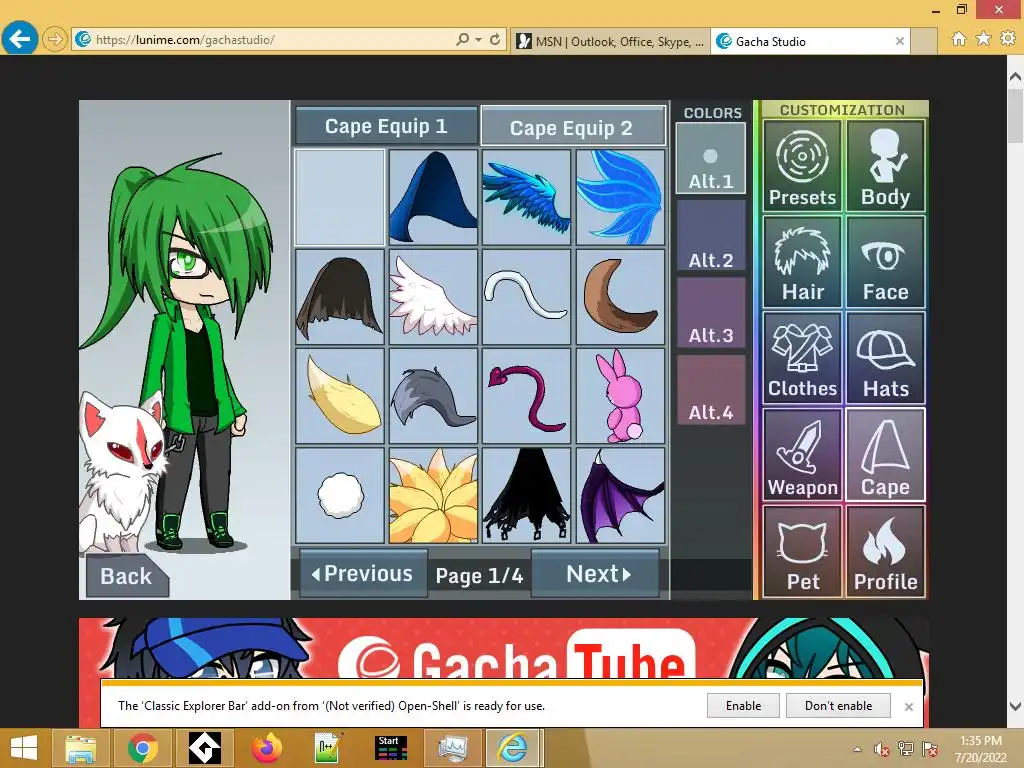
Task: Open the Body customization category
Action: coord(885,167)
